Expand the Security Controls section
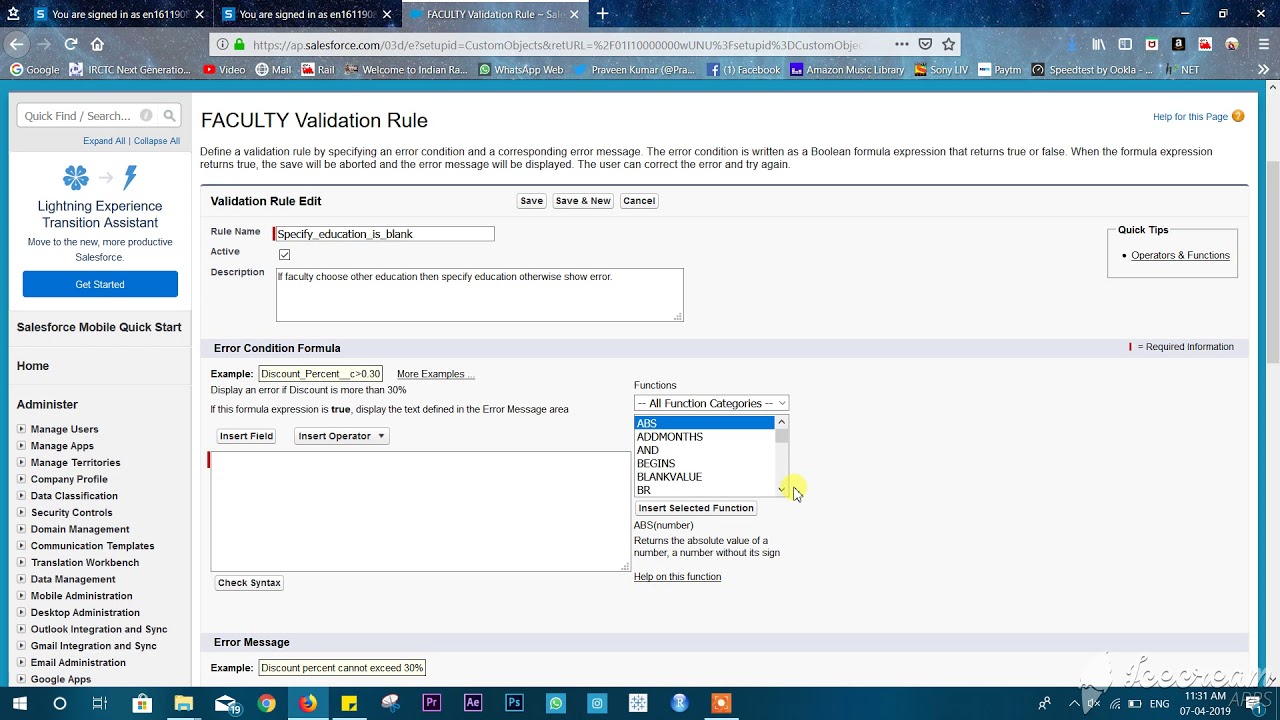The image size is (1280, 720). coord(21,512)
